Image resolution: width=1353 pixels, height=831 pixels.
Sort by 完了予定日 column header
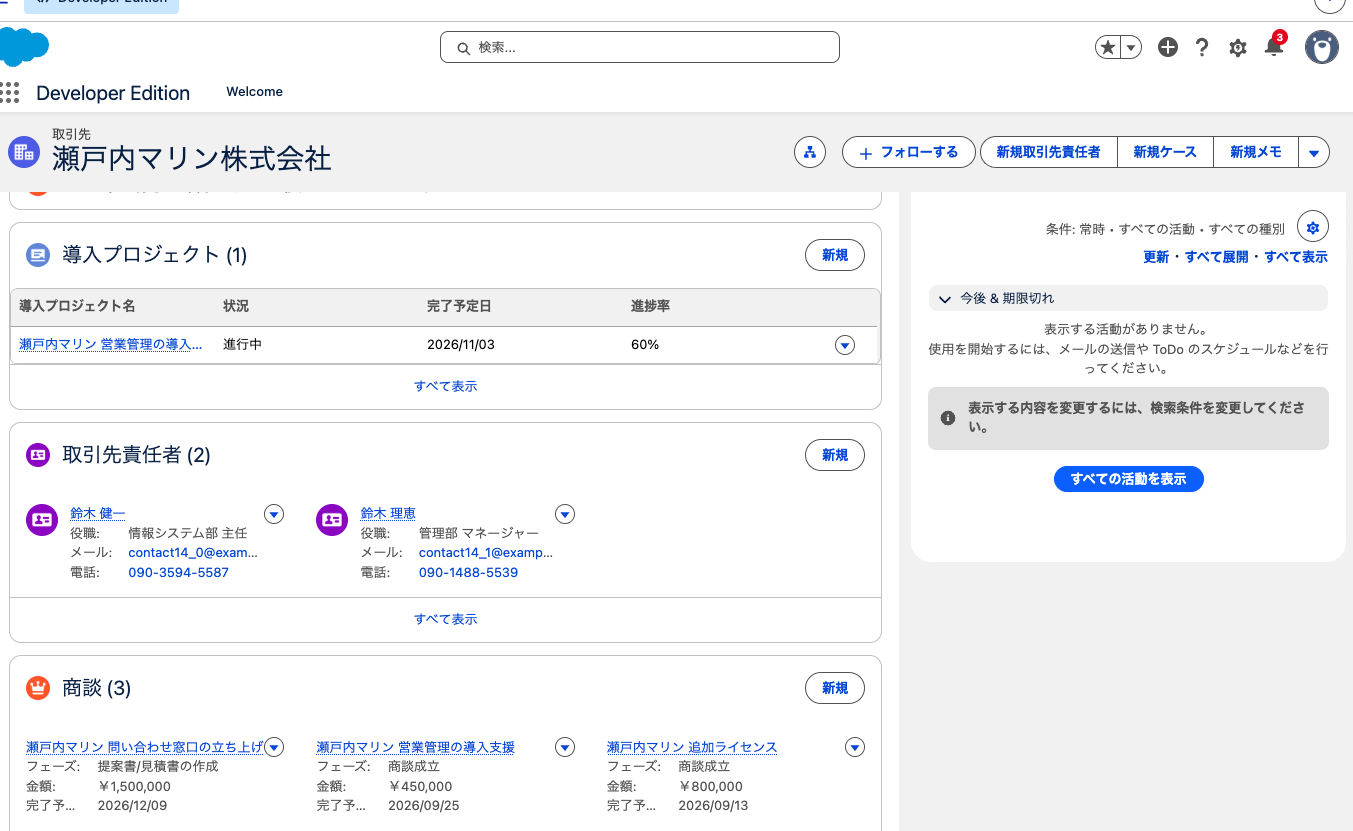pyautogui.click(x=459, y=306)
